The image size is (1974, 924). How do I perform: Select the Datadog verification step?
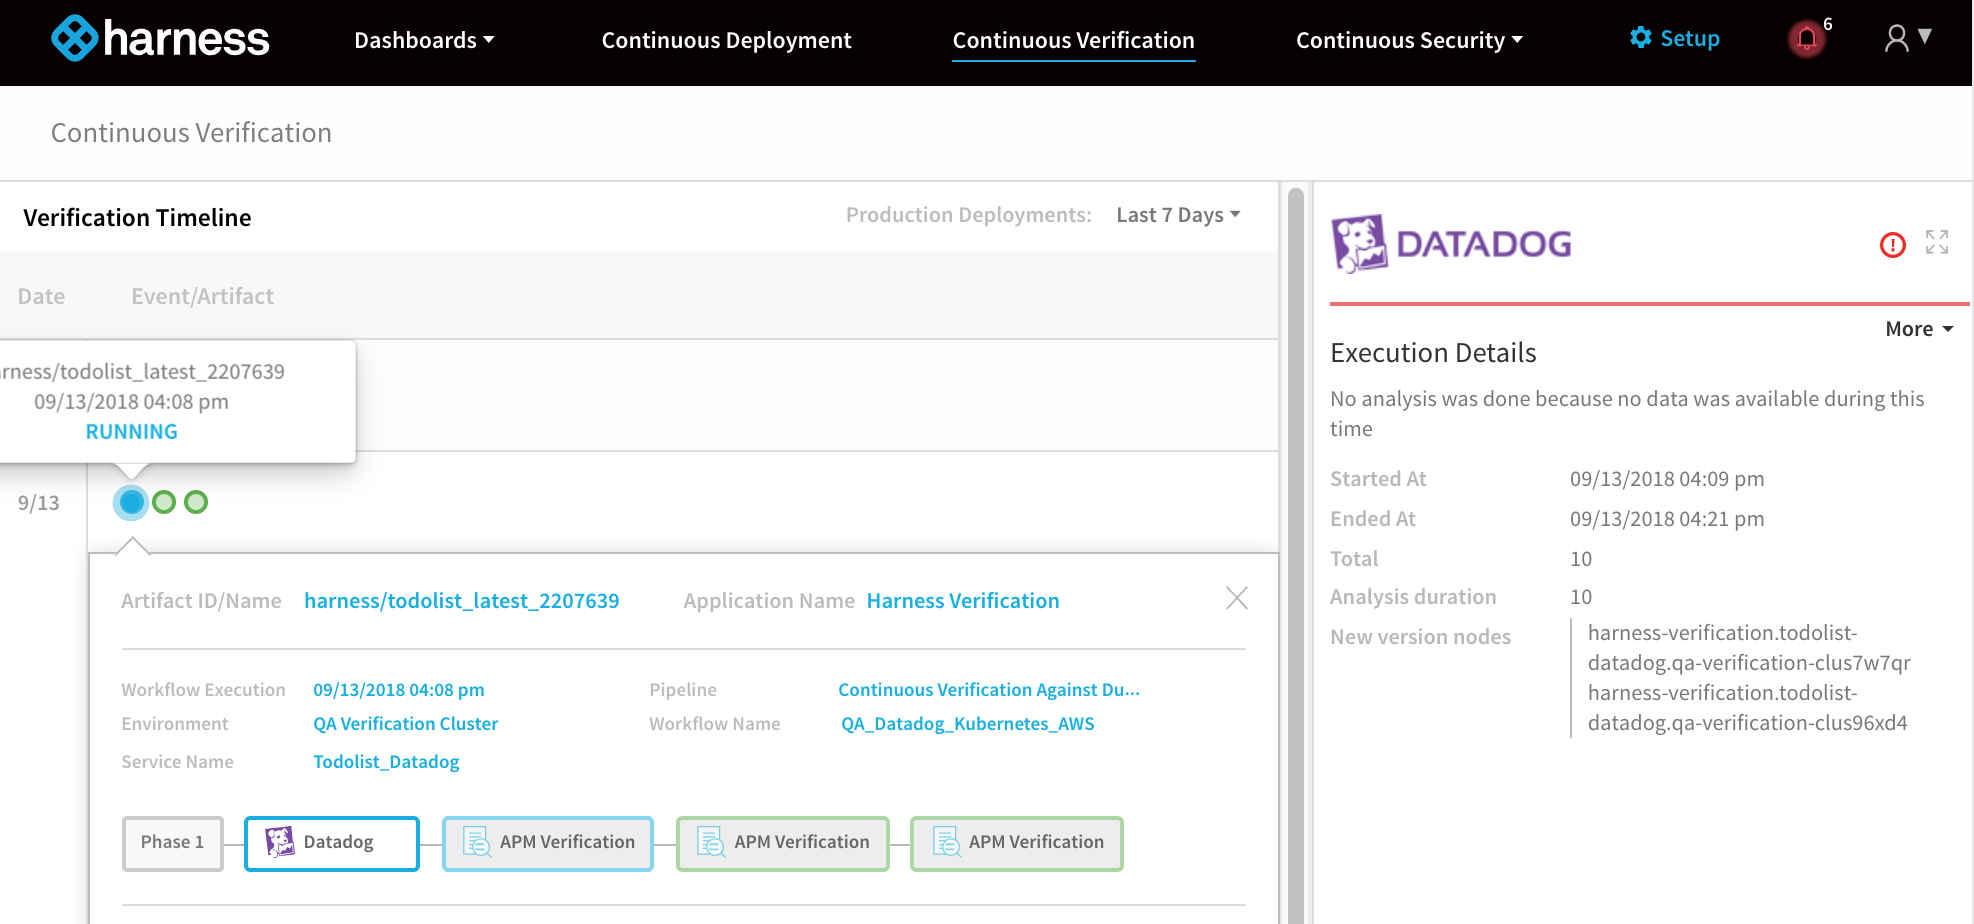[331, 843]
